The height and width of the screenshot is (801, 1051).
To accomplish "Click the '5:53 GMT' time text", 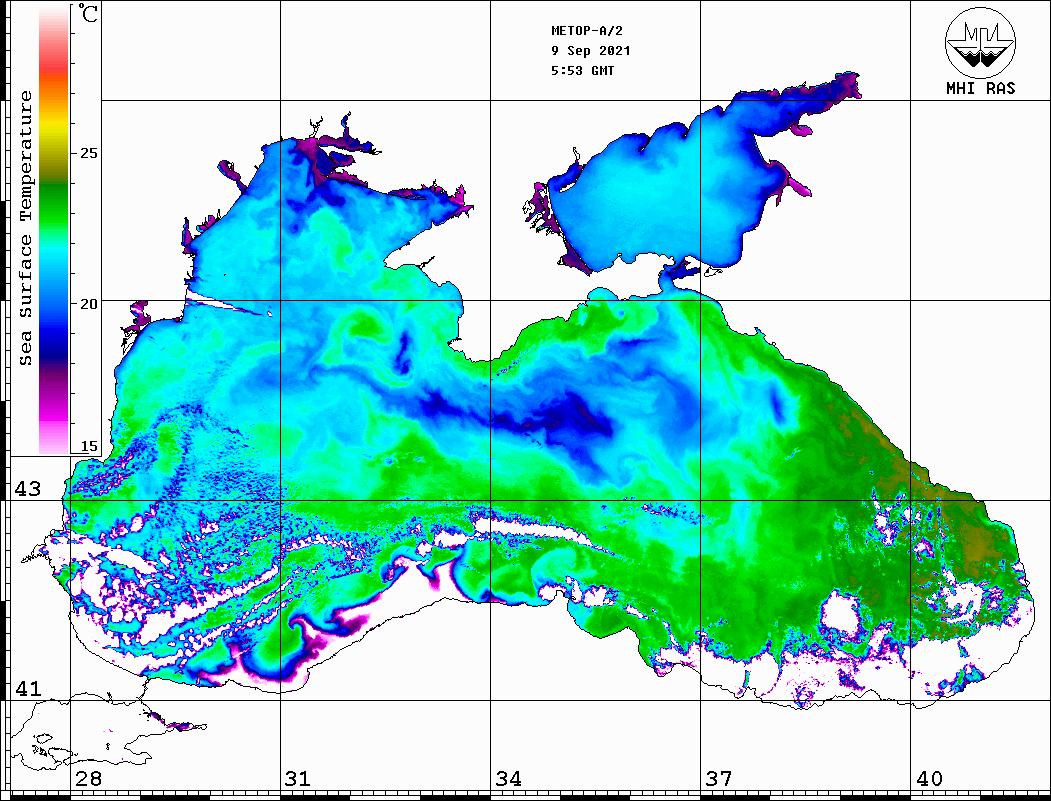I will tap(582, 70).
